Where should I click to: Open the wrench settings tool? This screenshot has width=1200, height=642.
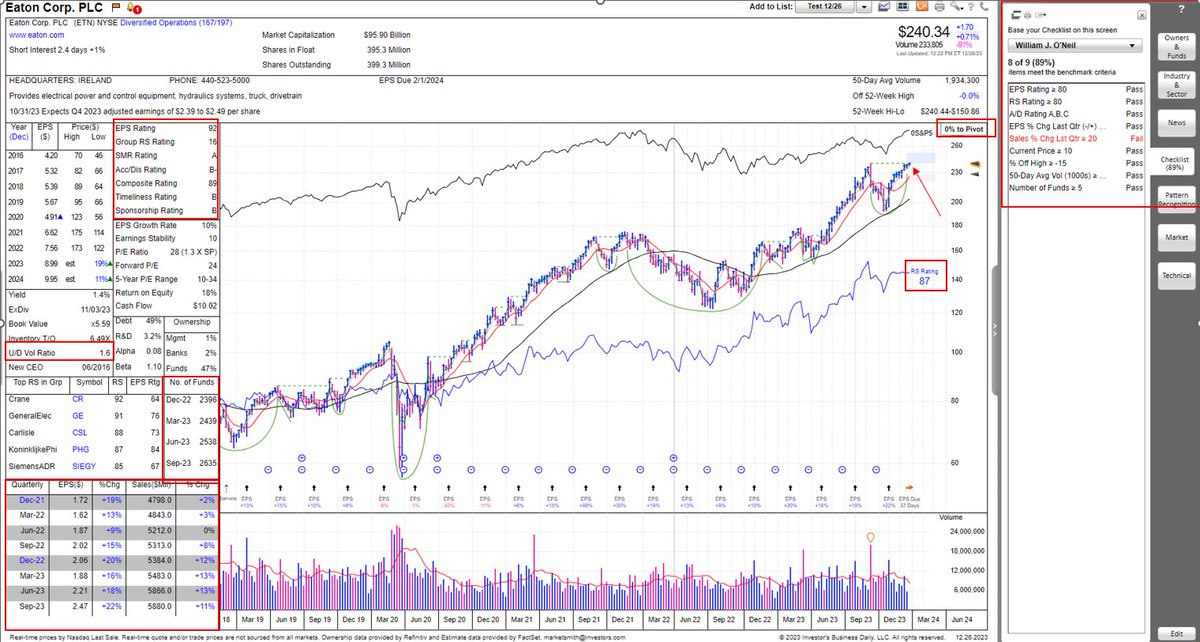pos(956,6)
